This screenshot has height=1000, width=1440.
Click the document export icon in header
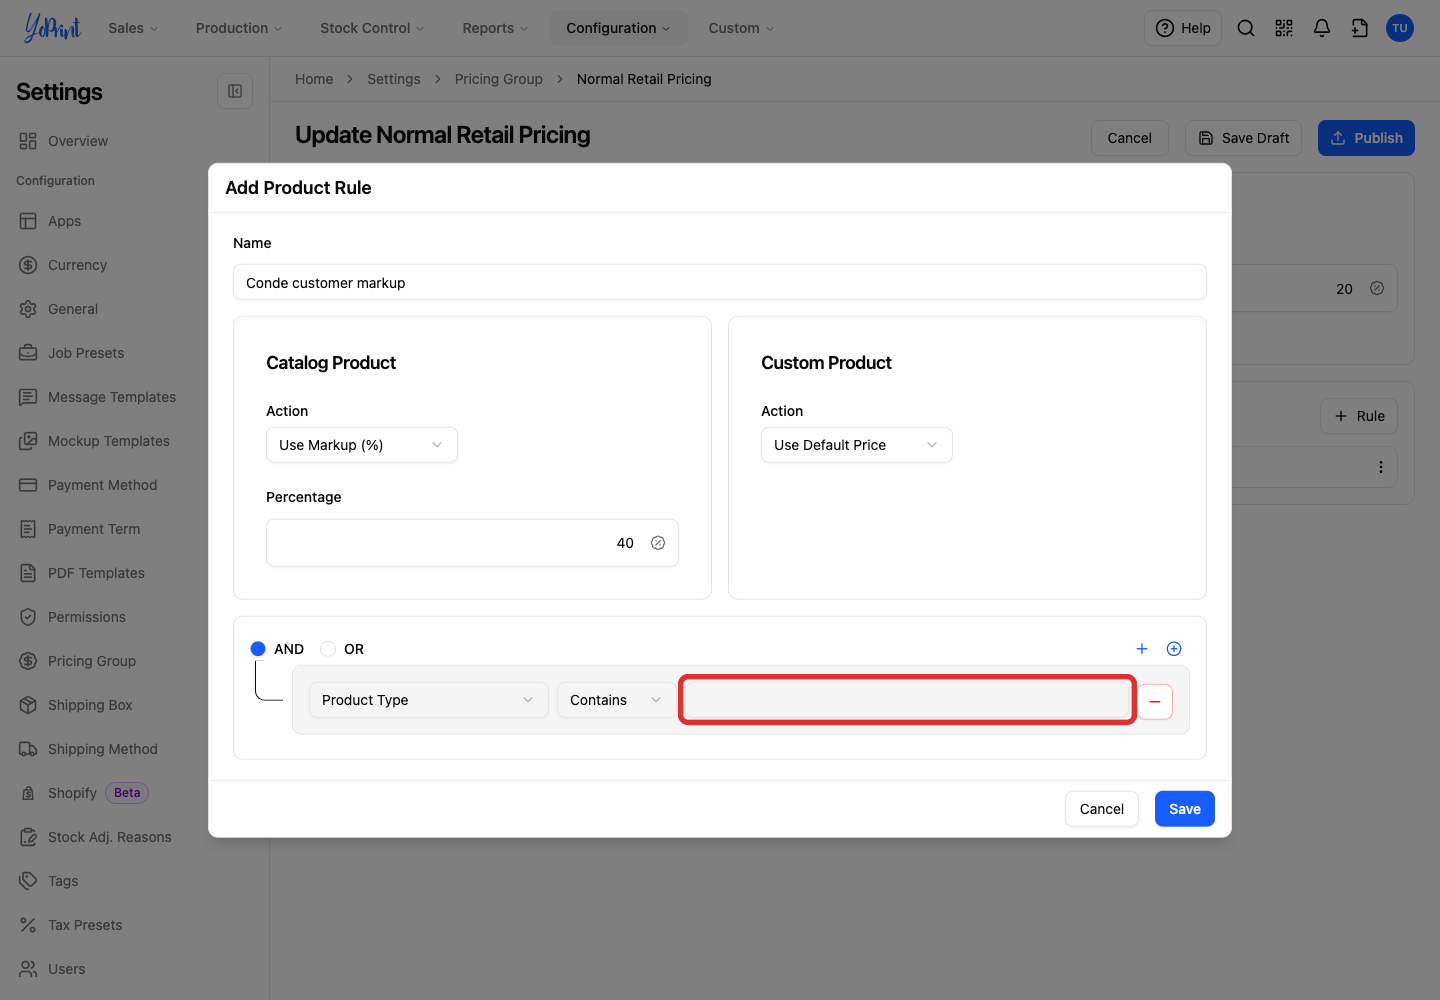click(x=1360, y=28)
